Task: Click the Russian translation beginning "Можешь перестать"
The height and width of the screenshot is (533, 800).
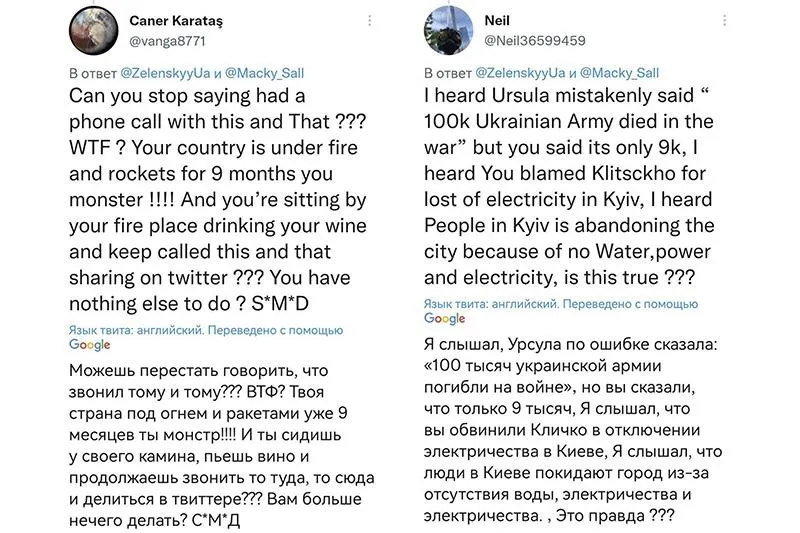Action: 221,445
